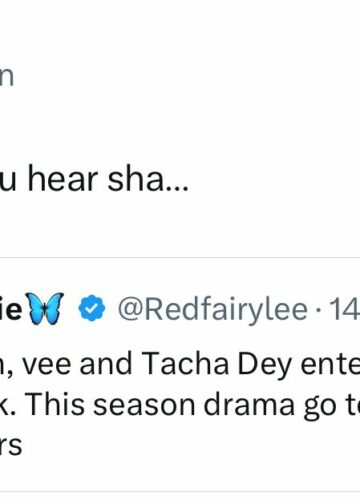Viewport: 360px width, 504px height.
Task: Click the word 'This' in the tweet body
Action: [55, 405]
